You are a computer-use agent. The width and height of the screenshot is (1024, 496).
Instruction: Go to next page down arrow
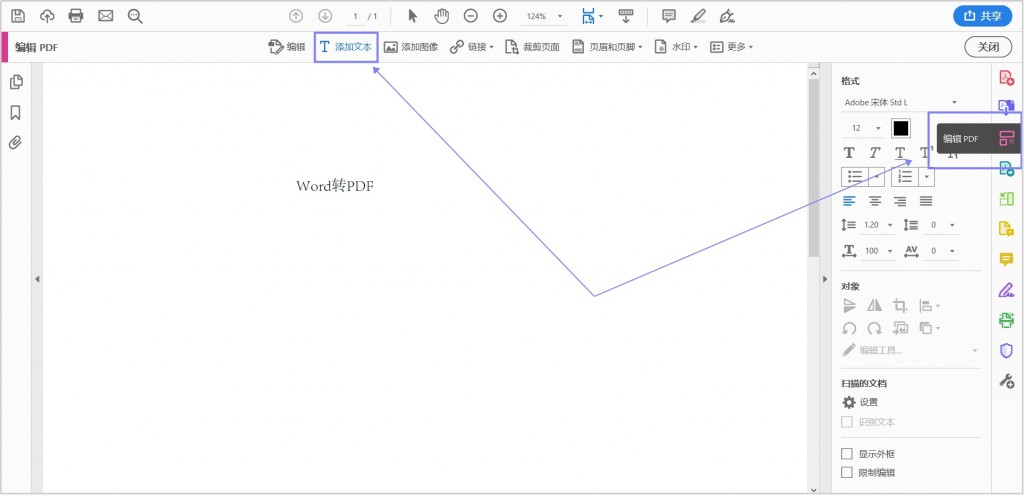pyautogui.click(x=325, y=16)
